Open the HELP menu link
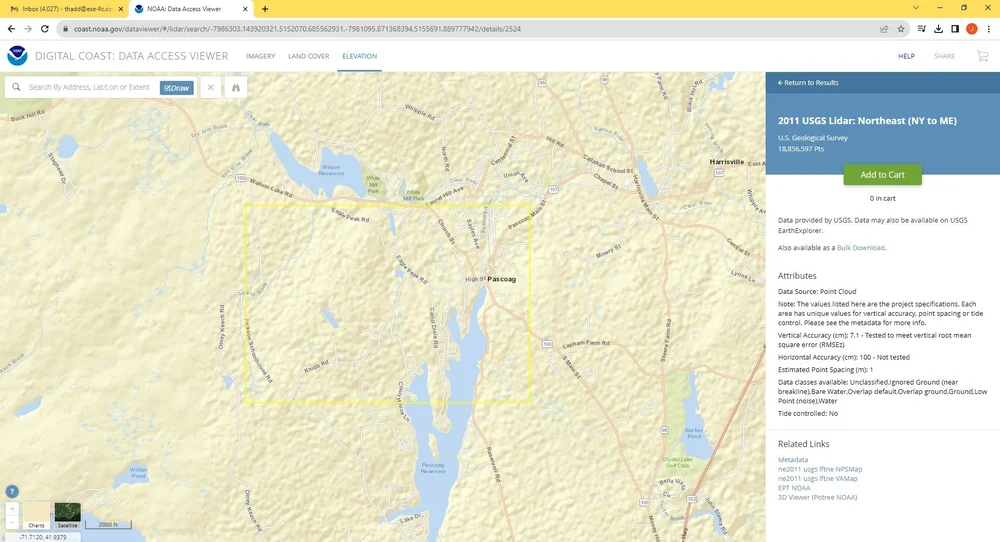The image size is (1000, 542). (906, 56)
